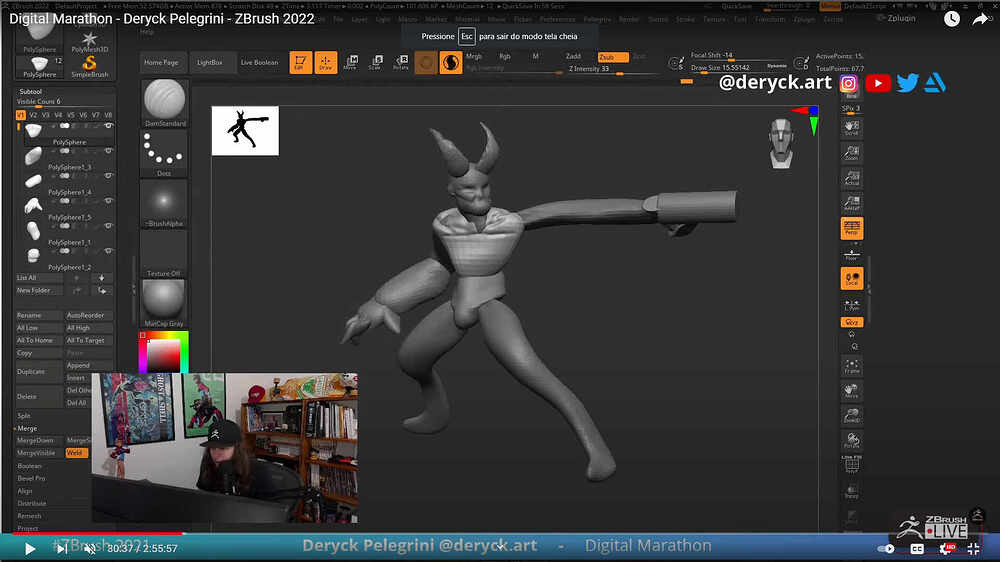1000x562 pixels.
Task: Open the Zplugin menu
Action: pyautogui.click(x=902, y=18)
